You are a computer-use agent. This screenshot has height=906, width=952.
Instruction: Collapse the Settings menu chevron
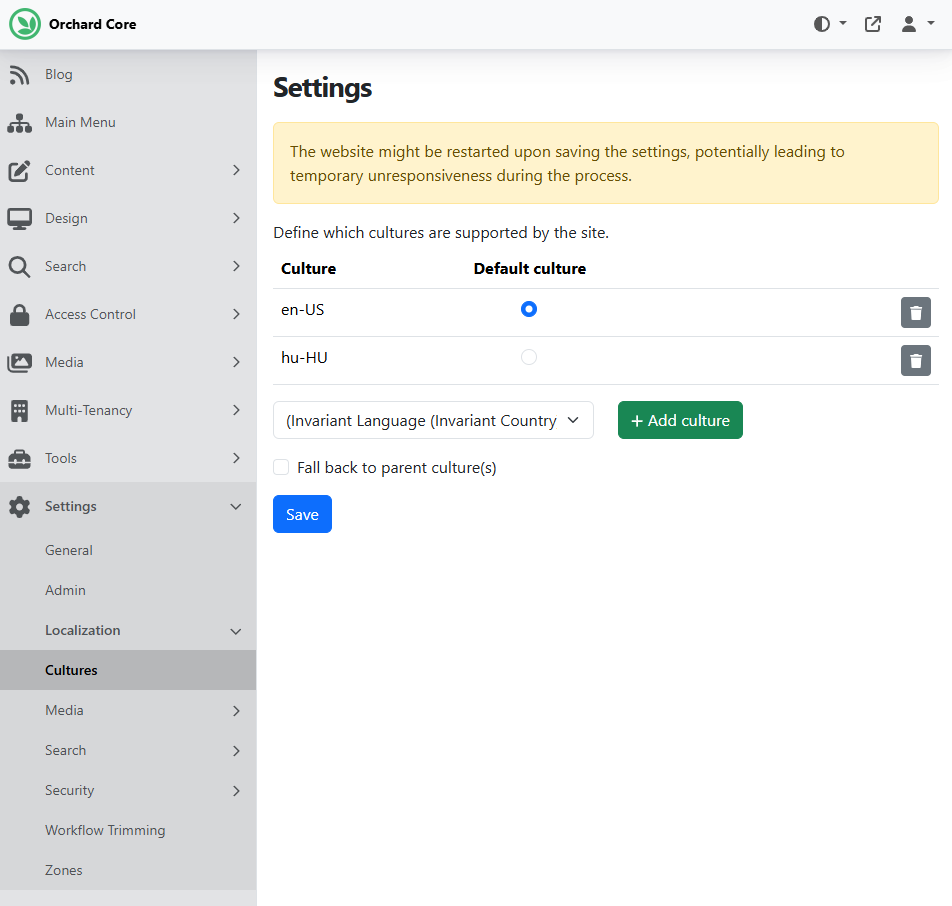point(236,506)
